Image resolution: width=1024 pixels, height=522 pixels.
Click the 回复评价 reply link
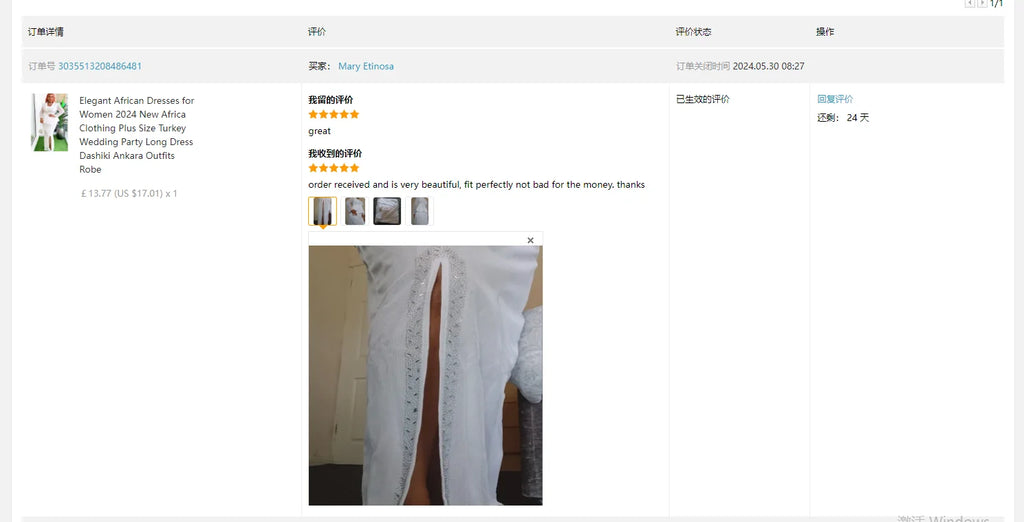[x=835, y=99]
